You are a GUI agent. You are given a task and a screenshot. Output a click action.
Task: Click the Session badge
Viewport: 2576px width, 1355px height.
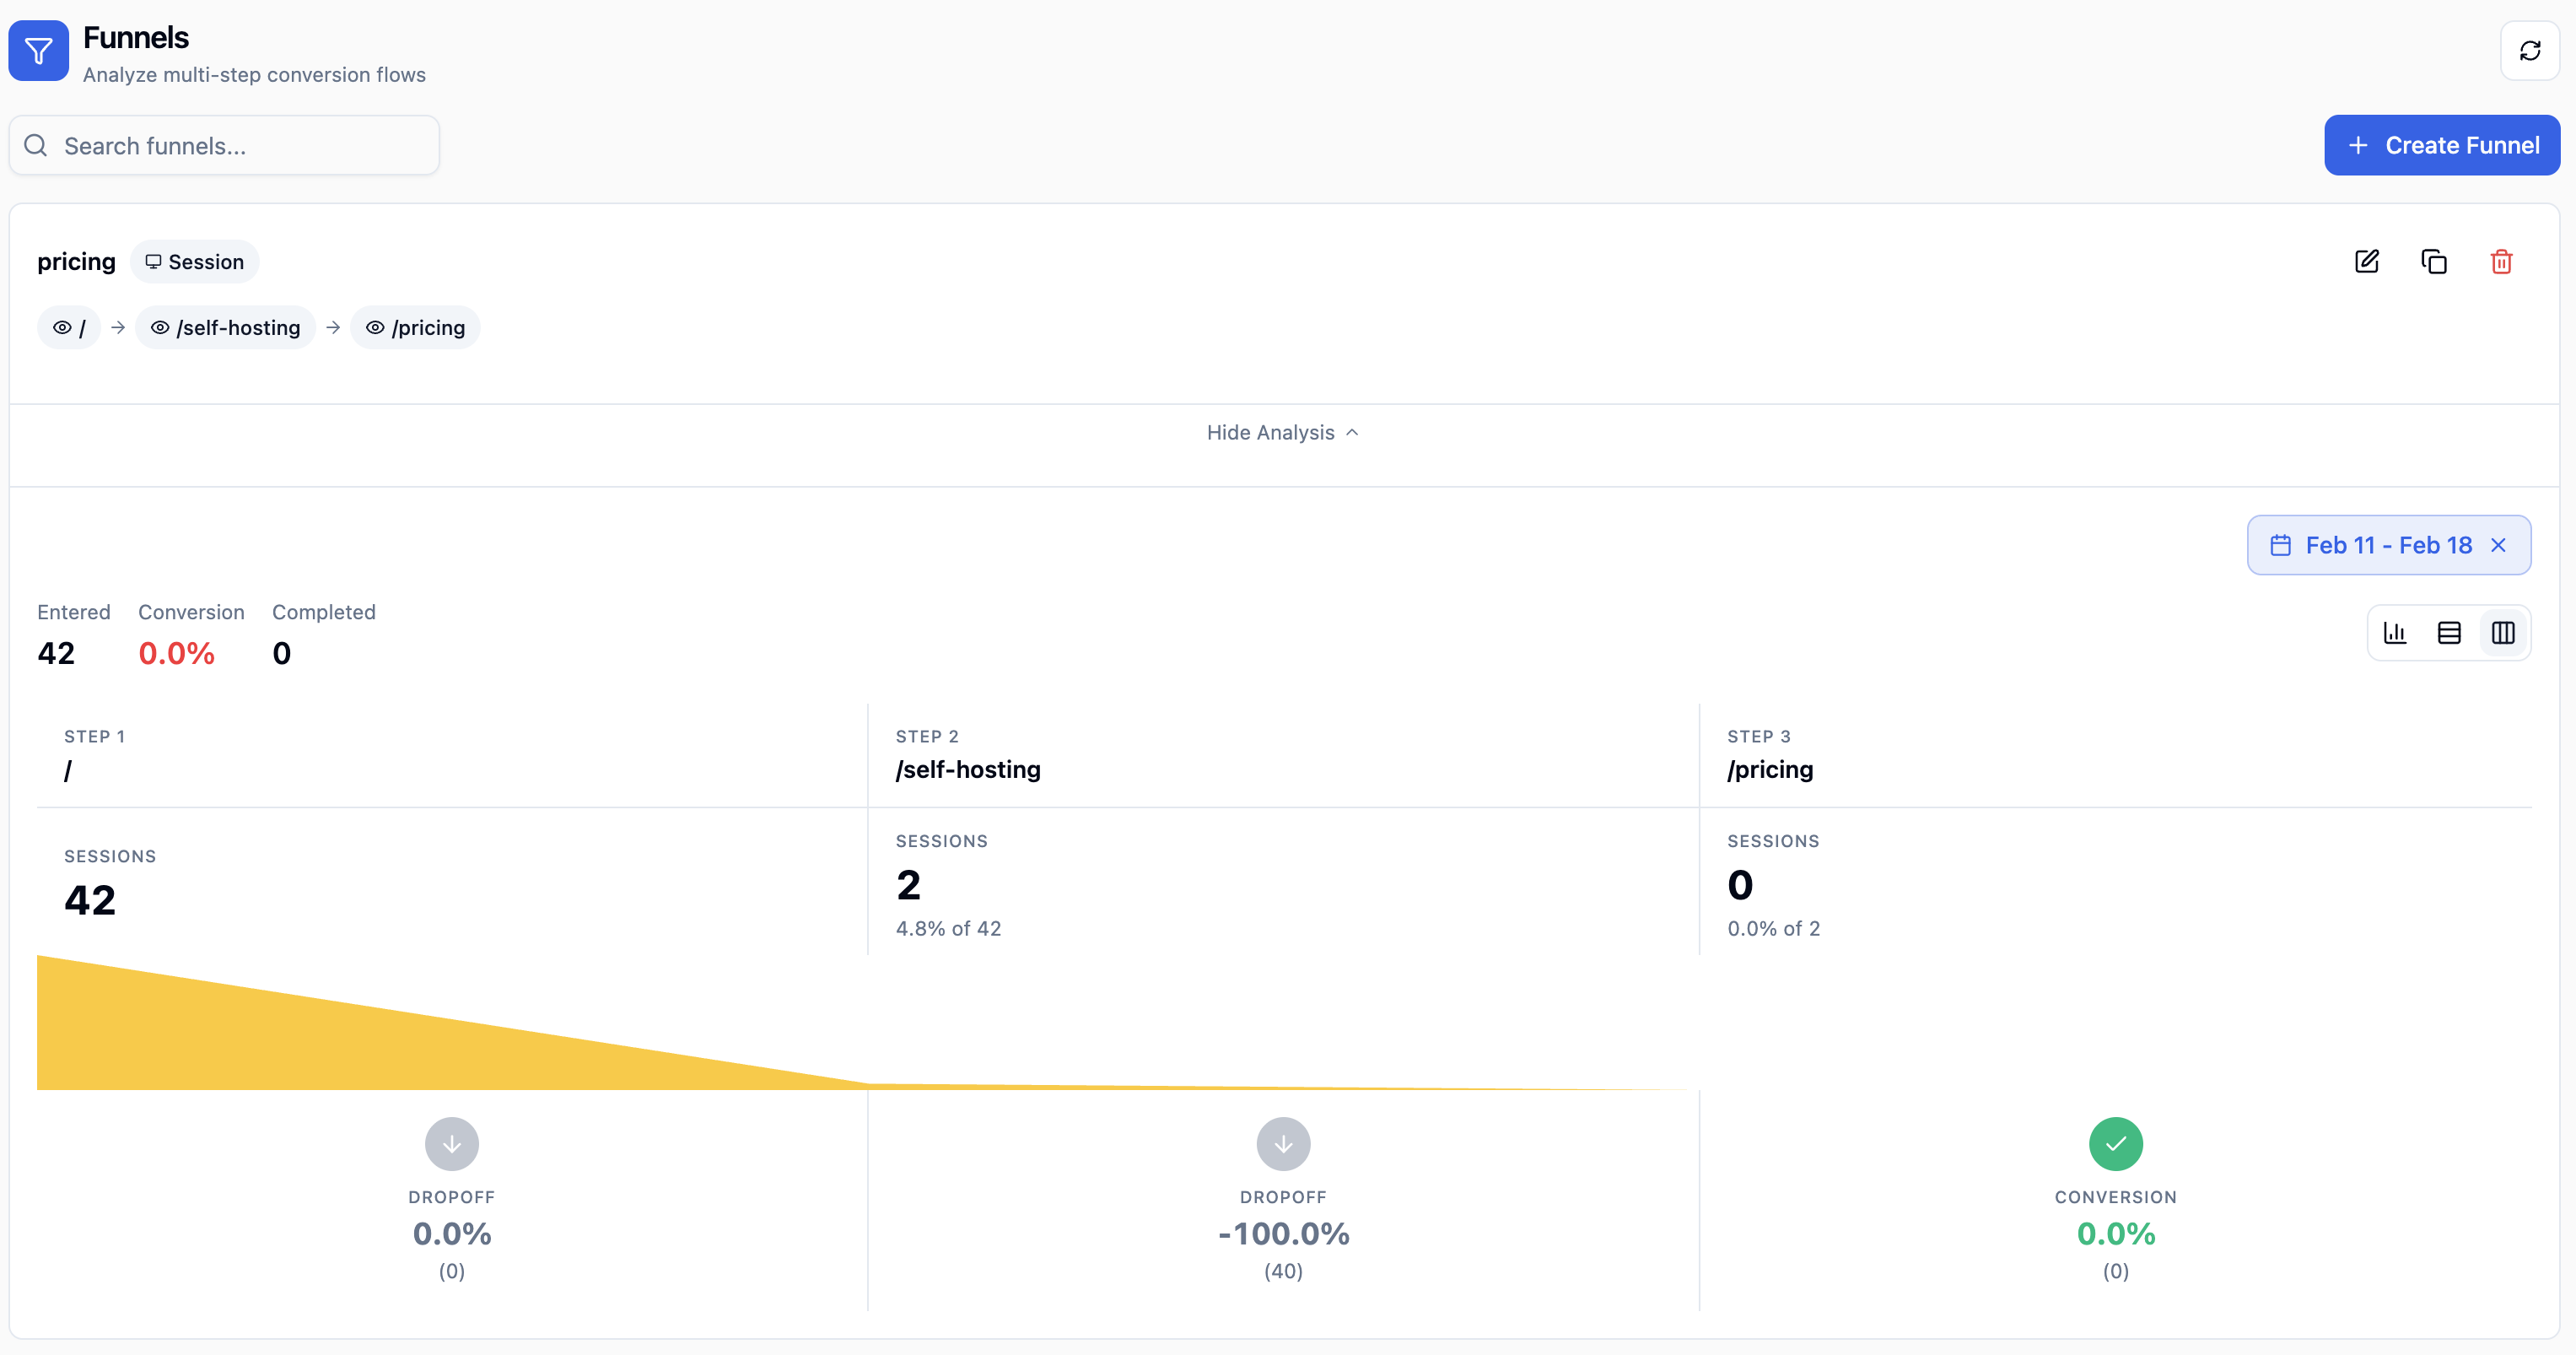tap(194, 262)
